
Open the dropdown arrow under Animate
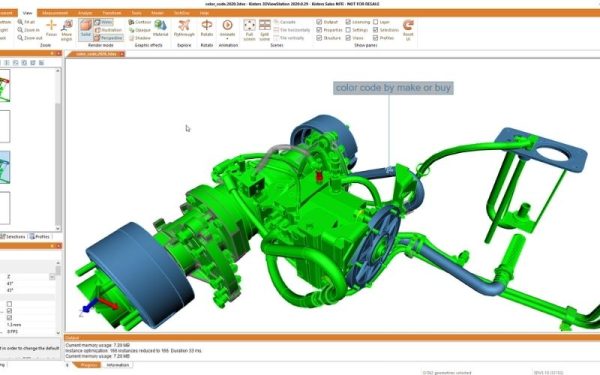pyautogui.click(x=227, y=39)
